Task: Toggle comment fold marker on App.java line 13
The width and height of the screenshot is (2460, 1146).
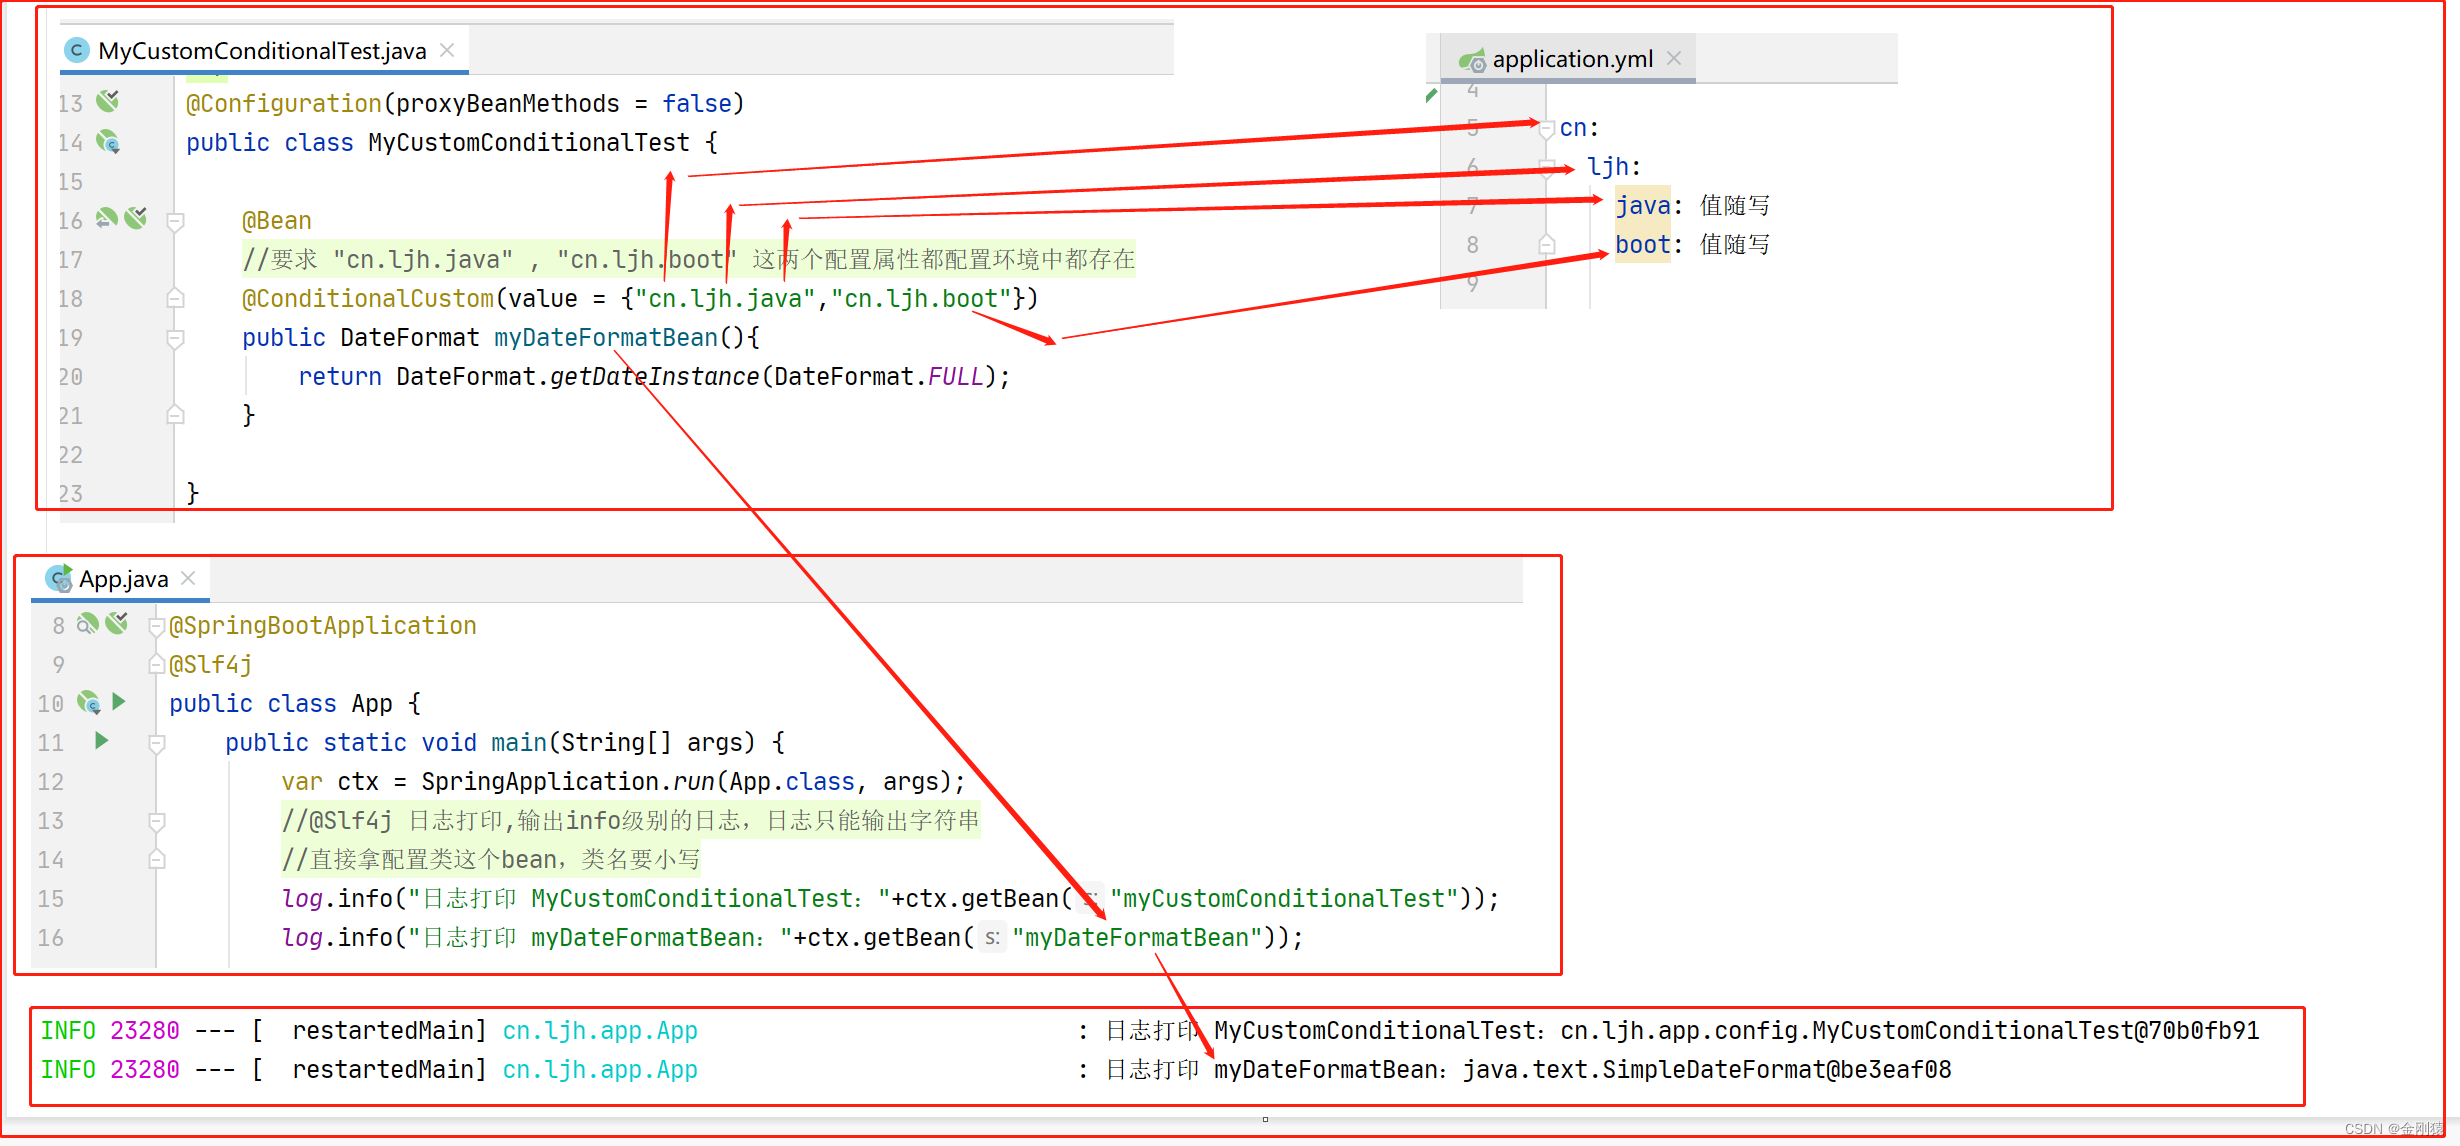Action: coord(156,821)
